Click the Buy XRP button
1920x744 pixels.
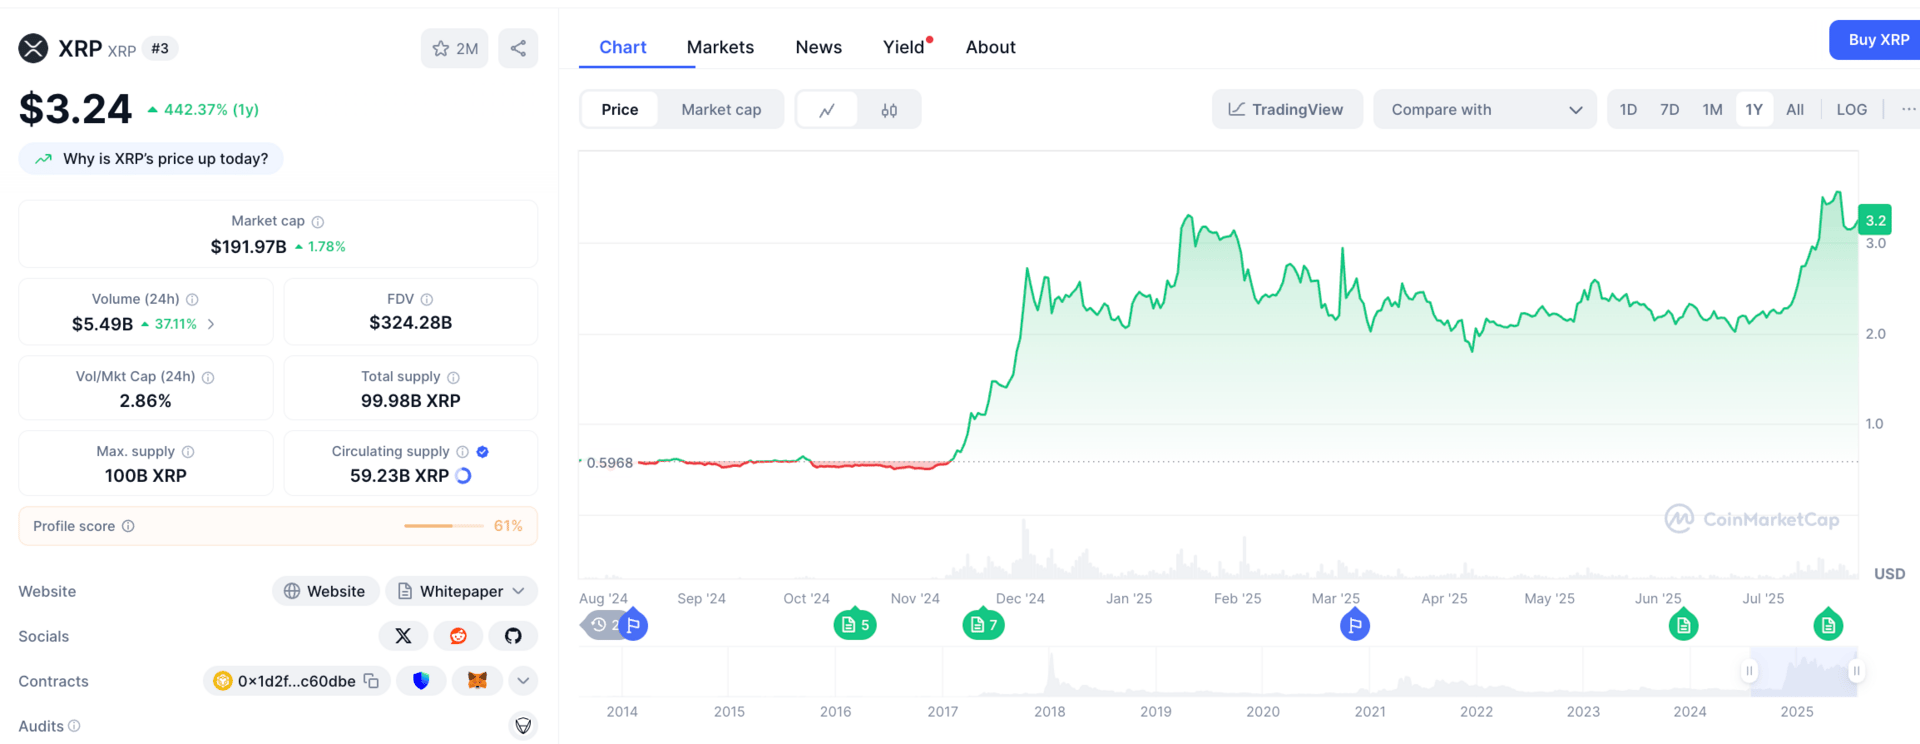(x=1877, y=40)
